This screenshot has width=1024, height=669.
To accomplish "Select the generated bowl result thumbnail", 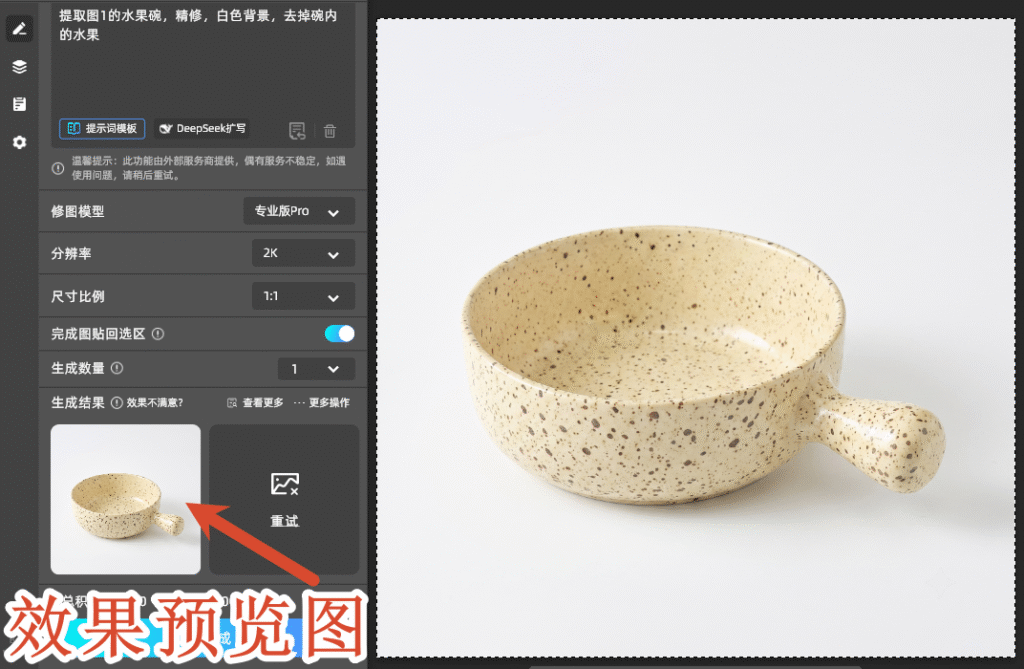I will click(125, 500).
